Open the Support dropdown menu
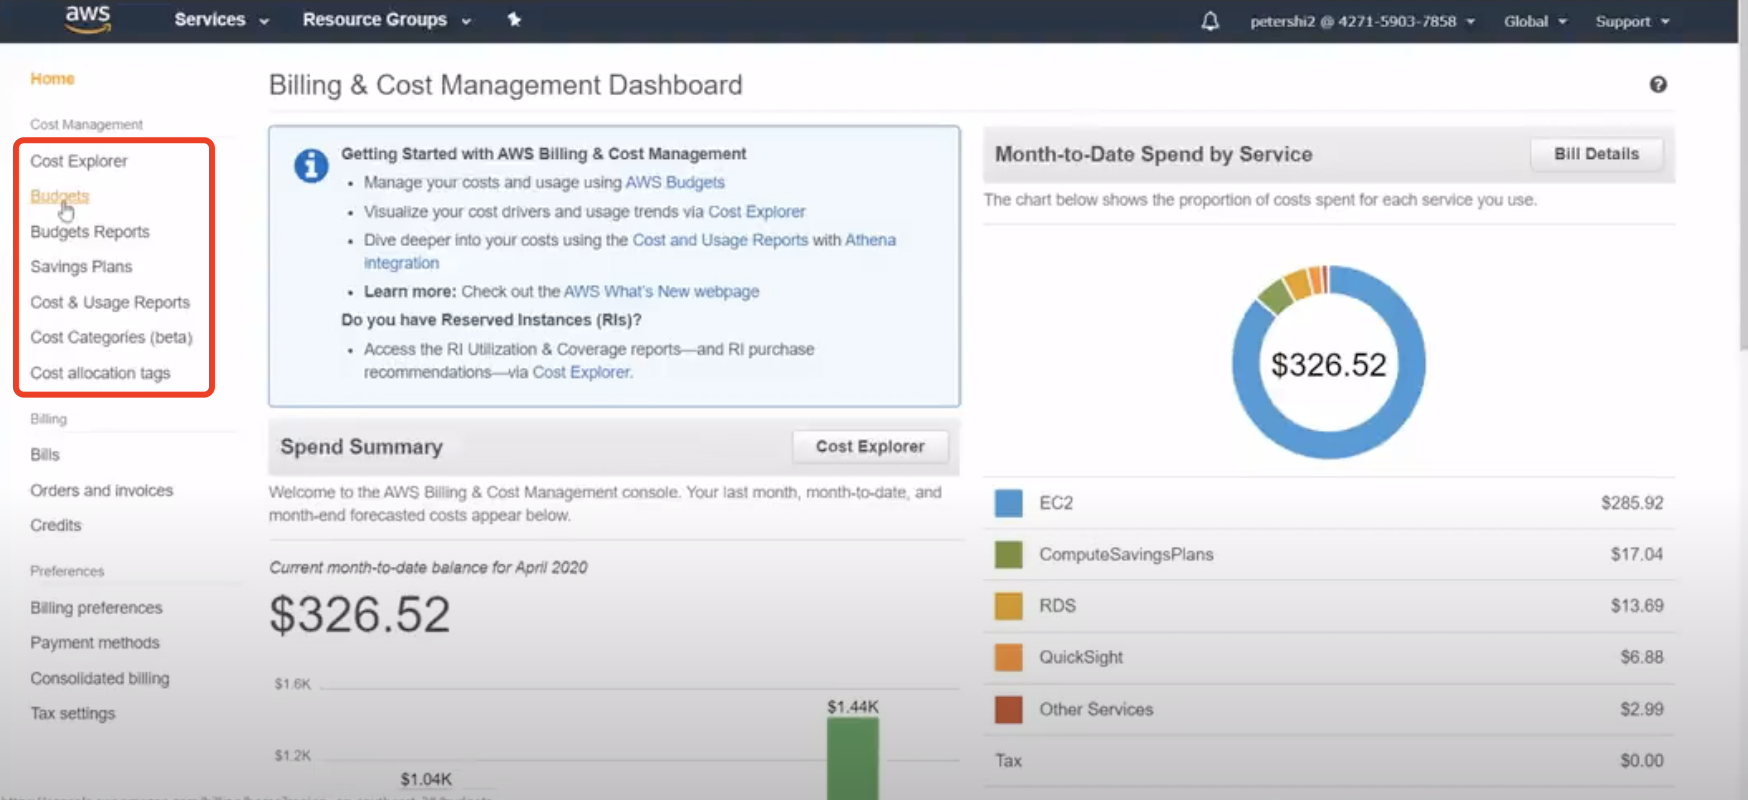Image resolution: width=1748 pixels, height=800 pixels. pos(1631,21)
